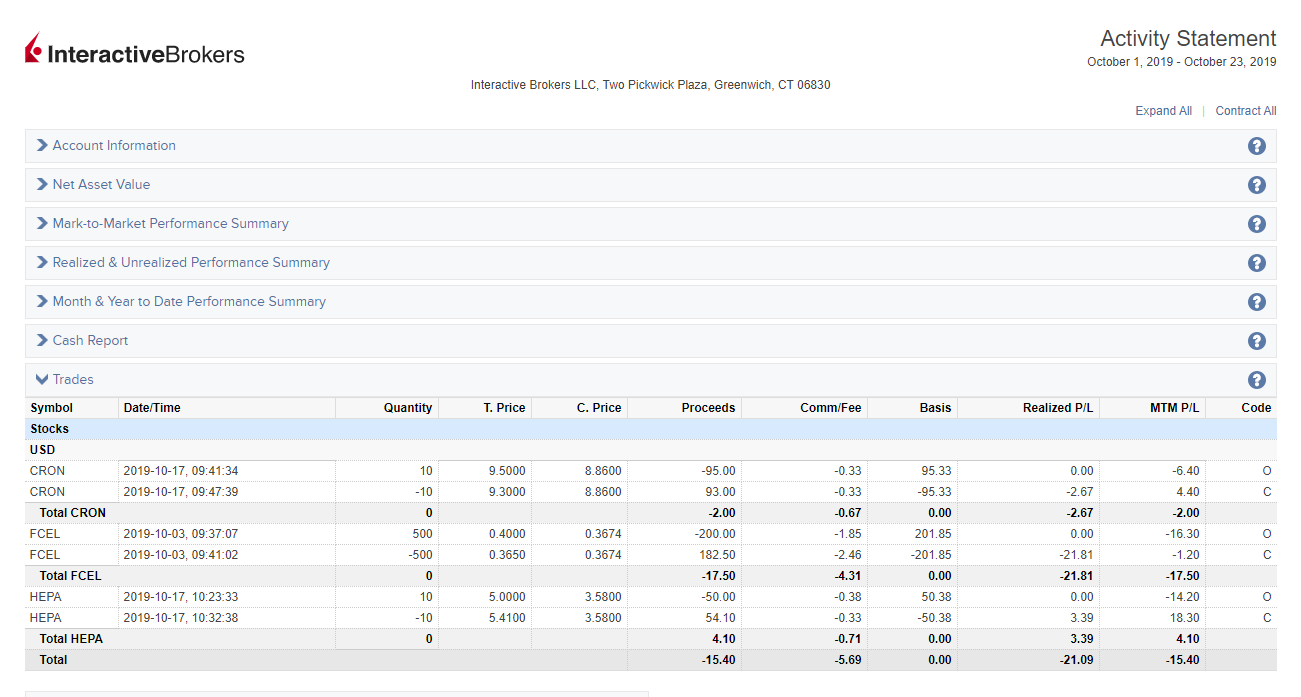Screen dimensions: 1301x697
Task: Select the first CRON trade row symbol
Action: 47,471
